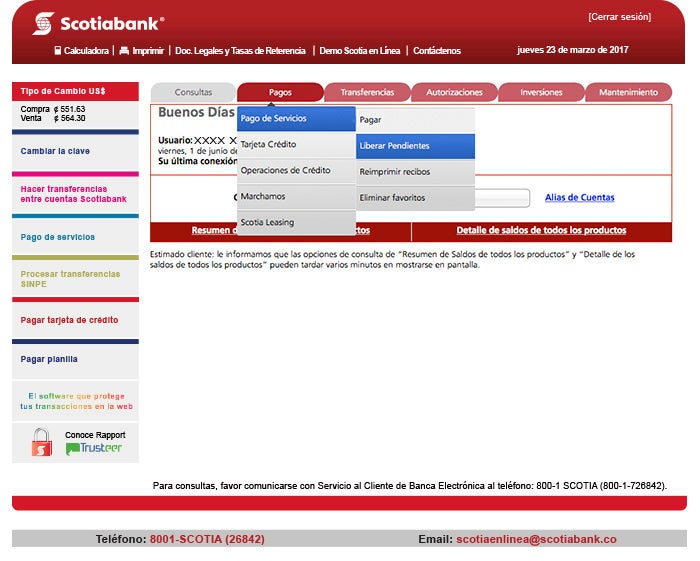The width and height of the screenshot is (700, 561).
Task: Click the Trusteer Rapport padlock icon
Action: click(41, 442)
